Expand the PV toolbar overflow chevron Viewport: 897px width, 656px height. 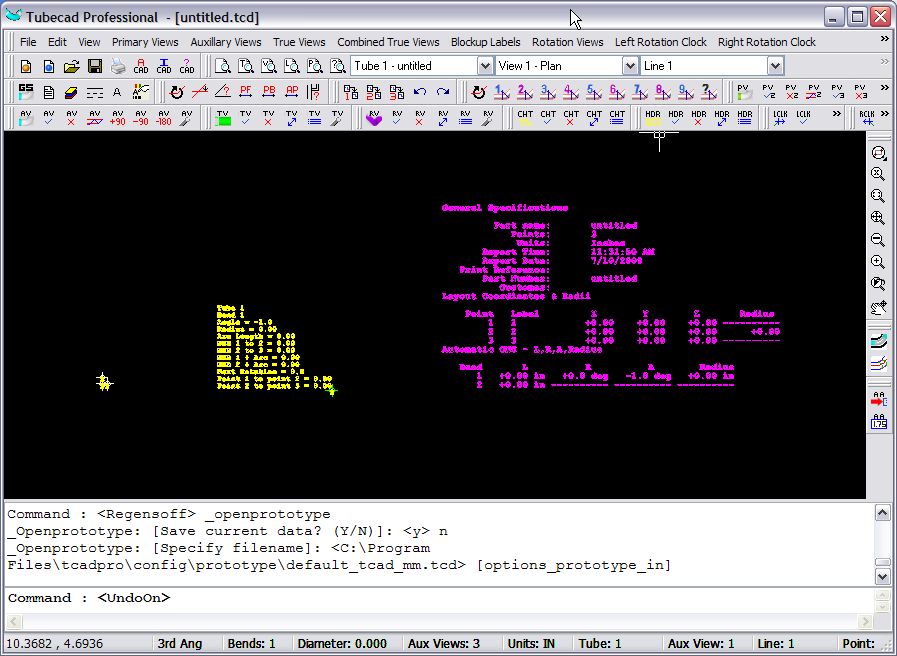point(884,88)
